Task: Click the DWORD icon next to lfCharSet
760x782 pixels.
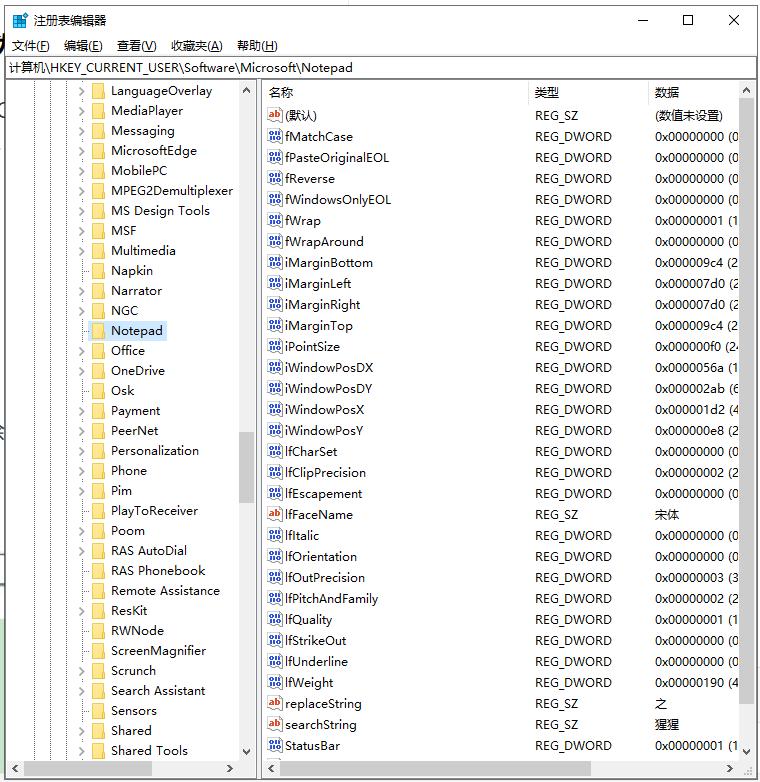Action: pyautogui.click(x=275, y=451)
